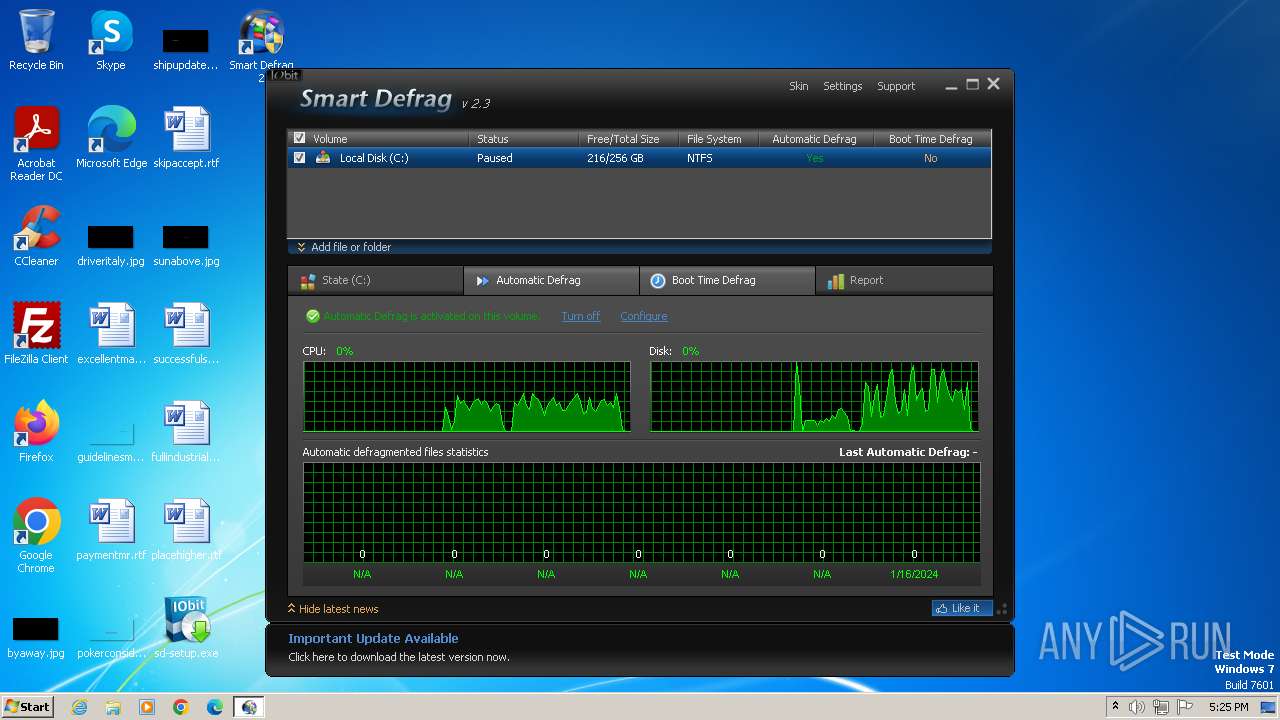
Task: Launch Skype from the desktop
Action: point(111,40)
